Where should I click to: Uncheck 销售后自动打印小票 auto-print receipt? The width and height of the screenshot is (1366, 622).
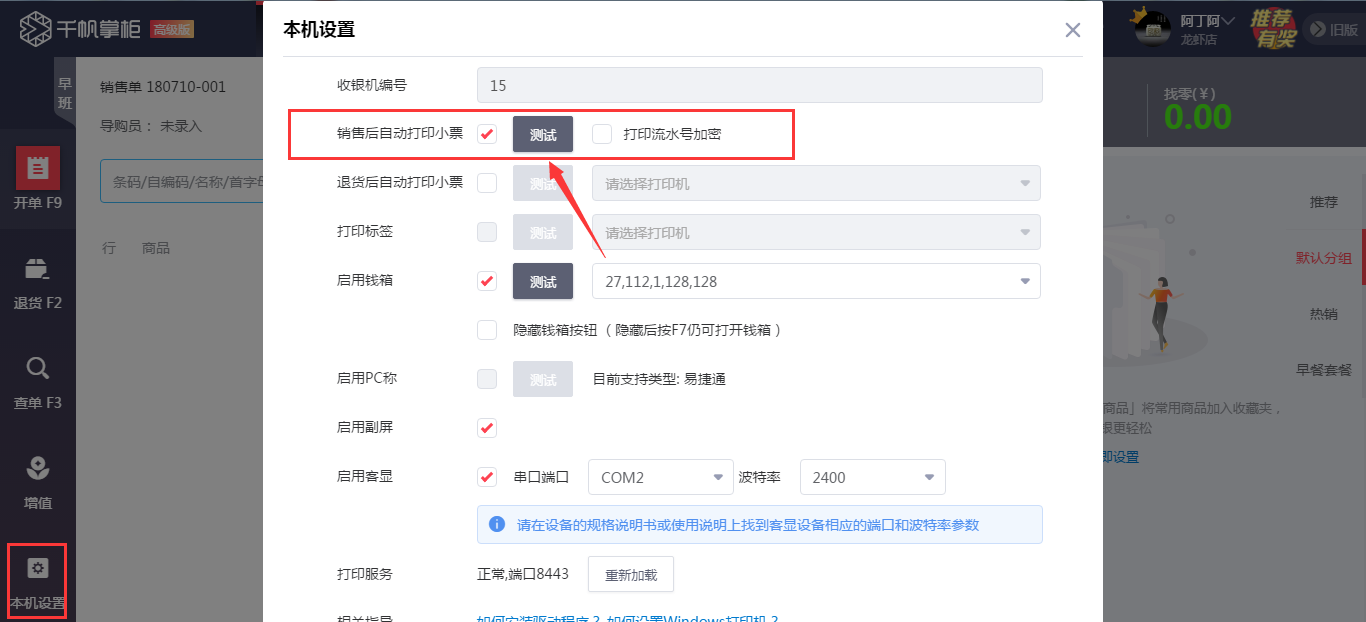click(486, 134)
